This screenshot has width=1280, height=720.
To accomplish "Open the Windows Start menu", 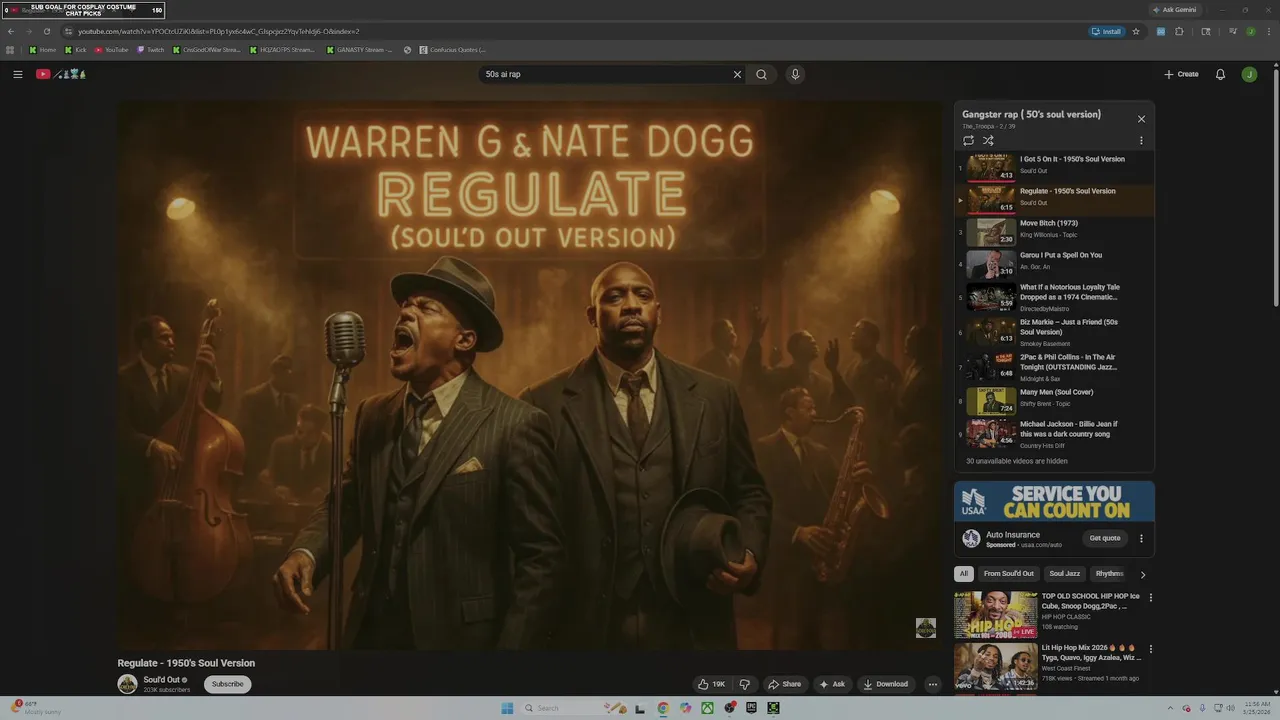I will click(507, 708).
